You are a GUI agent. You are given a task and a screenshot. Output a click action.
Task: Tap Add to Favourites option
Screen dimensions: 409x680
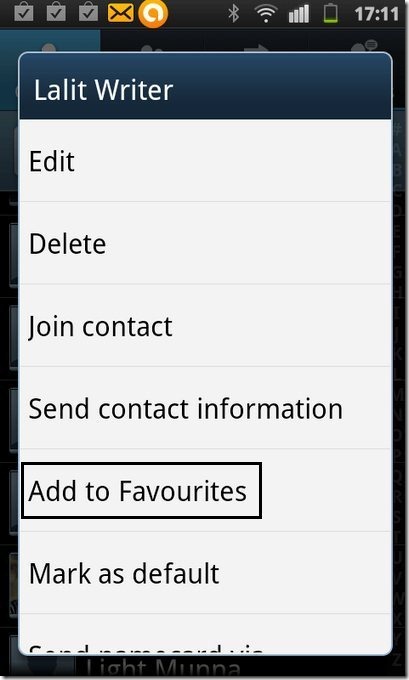(205, 490)
